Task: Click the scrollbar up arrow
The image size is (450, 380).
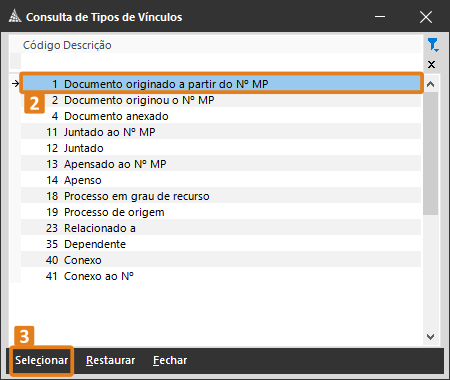Action: [430, 84]
